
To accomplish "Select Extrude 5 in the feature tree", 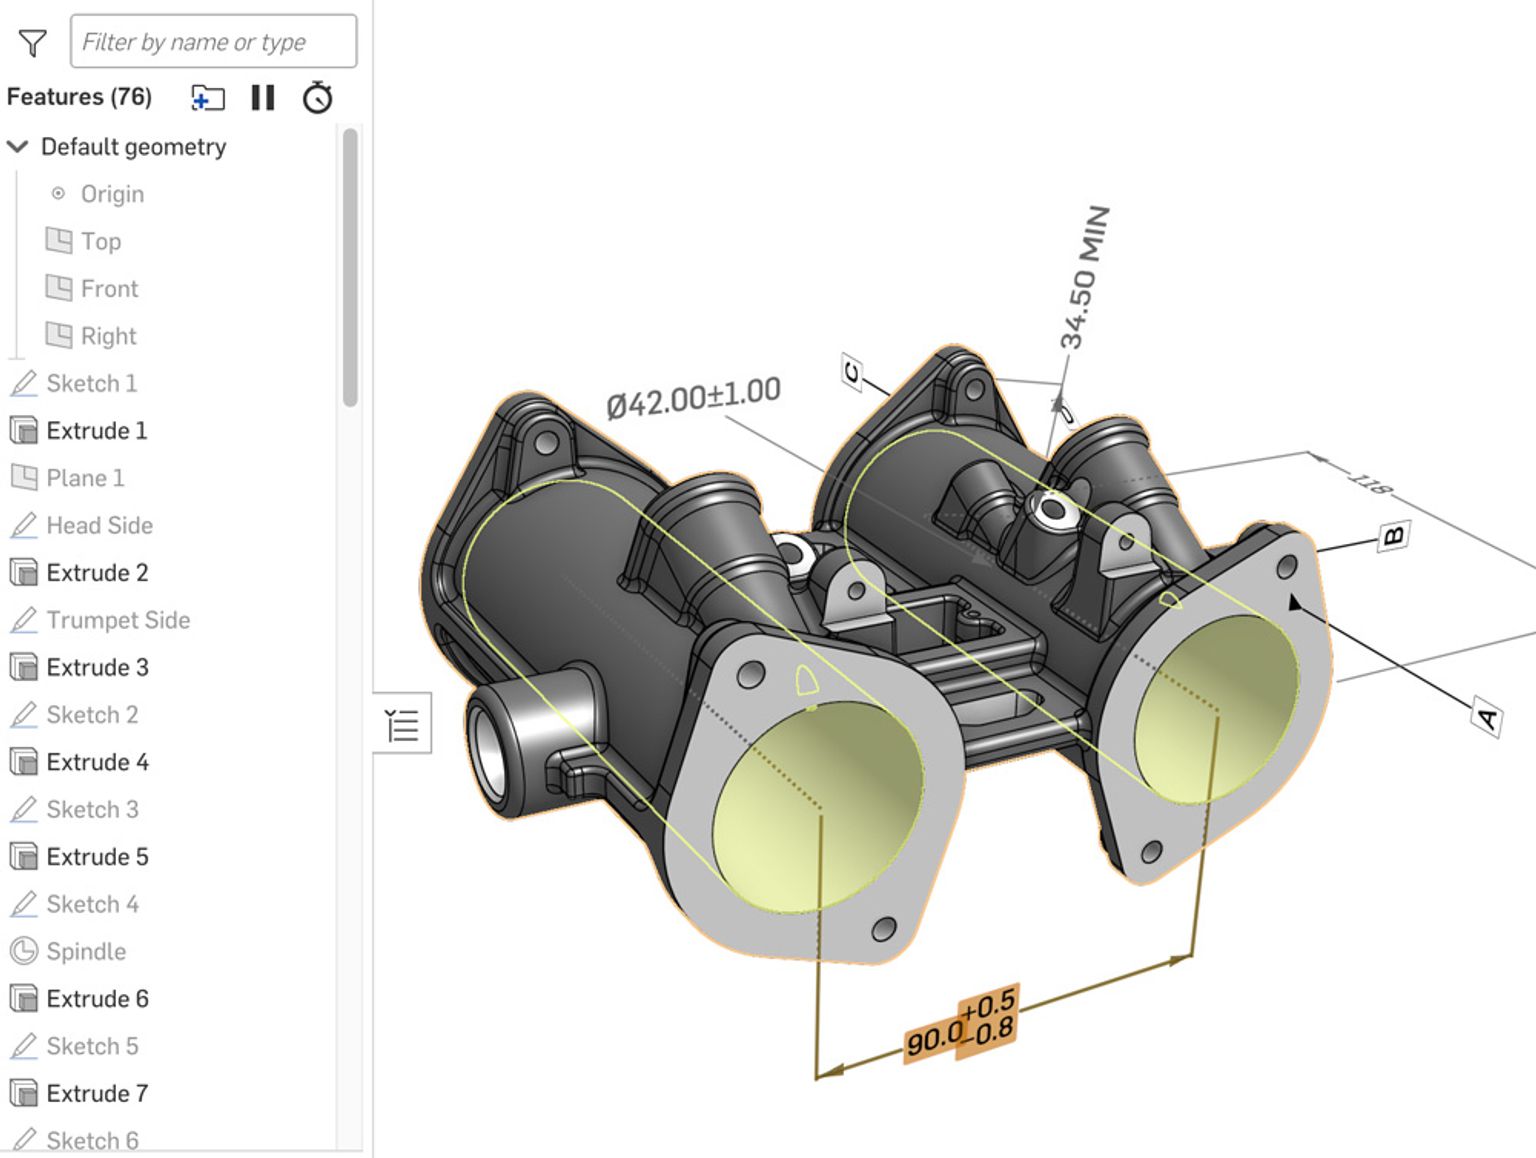I will 97,856.
